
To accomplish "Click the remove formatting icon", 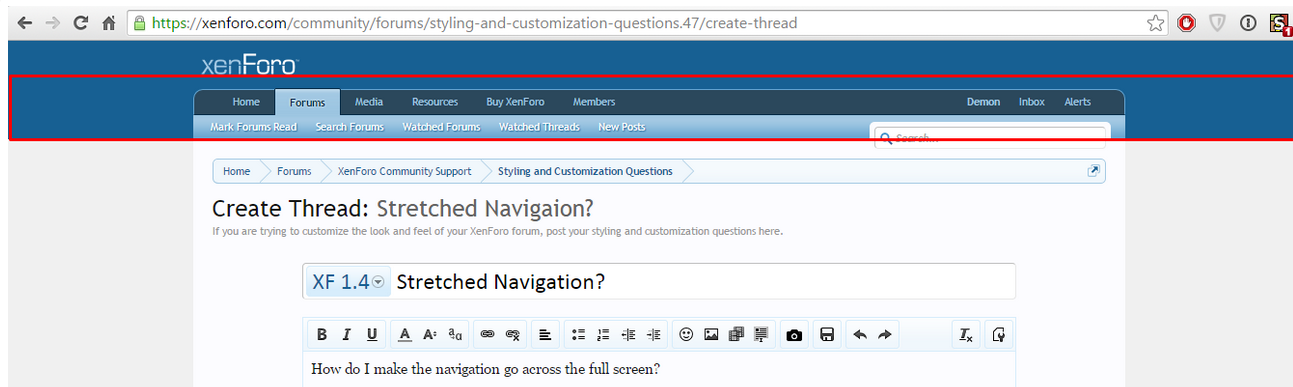I will [966, 335].
